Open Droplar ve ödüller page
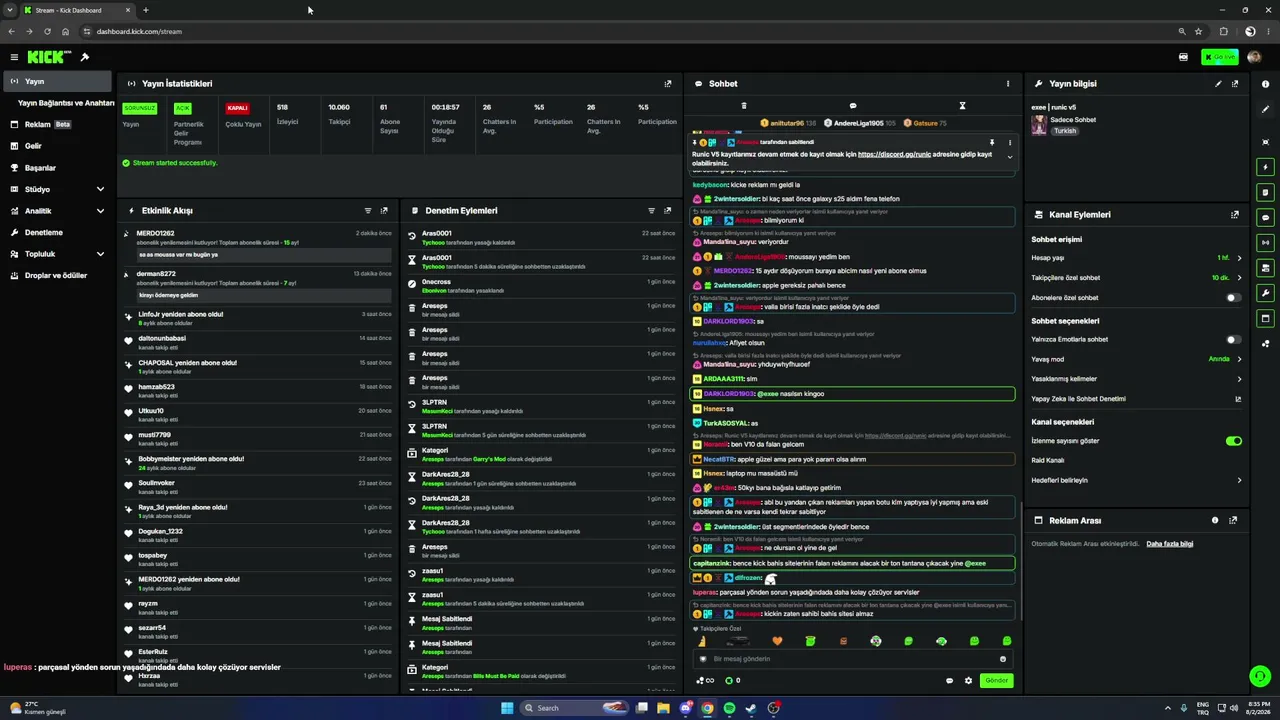1280x720 pixels. [x=57, y=275]
